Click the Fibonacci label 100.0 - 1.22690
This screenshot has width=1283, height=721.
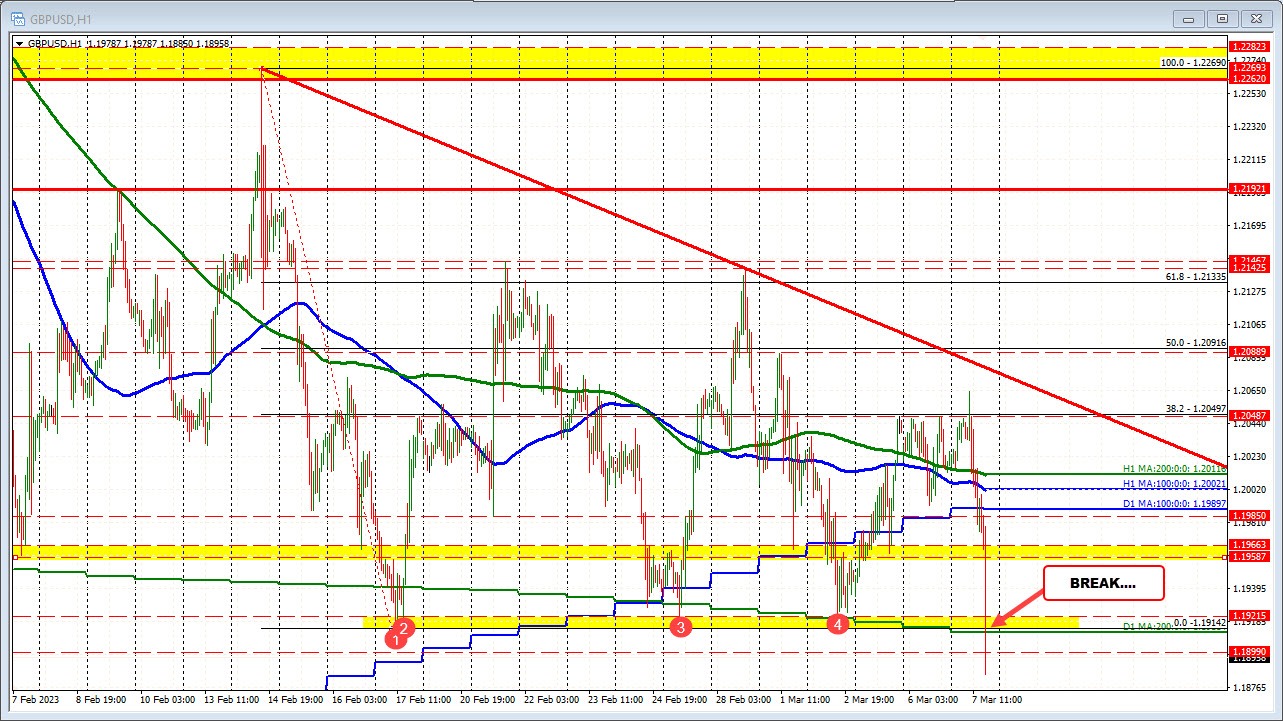point(1193,62)
